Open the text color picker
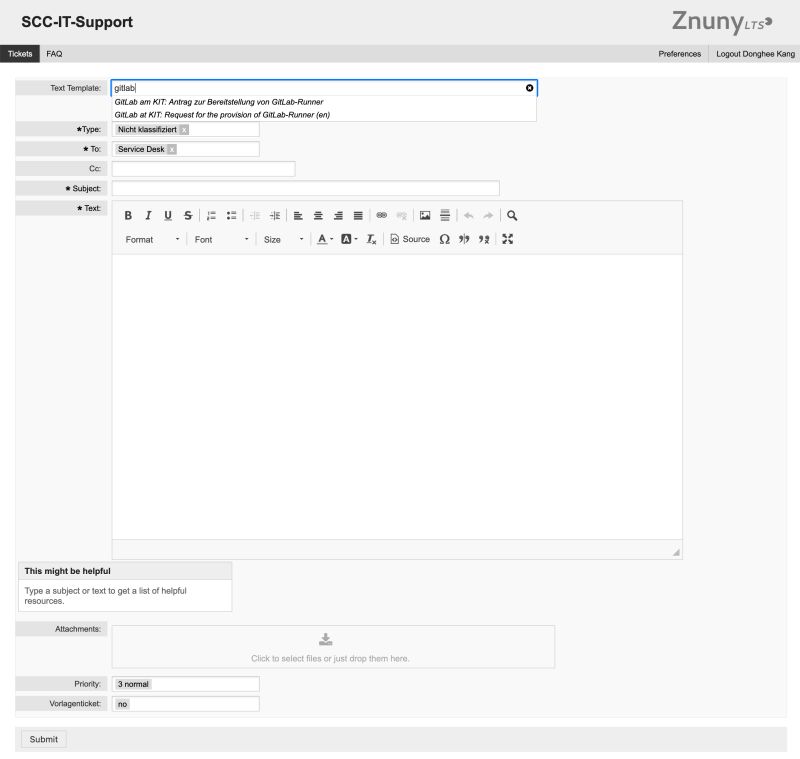This screenshot has width=800, height=759. pos(325,239)
